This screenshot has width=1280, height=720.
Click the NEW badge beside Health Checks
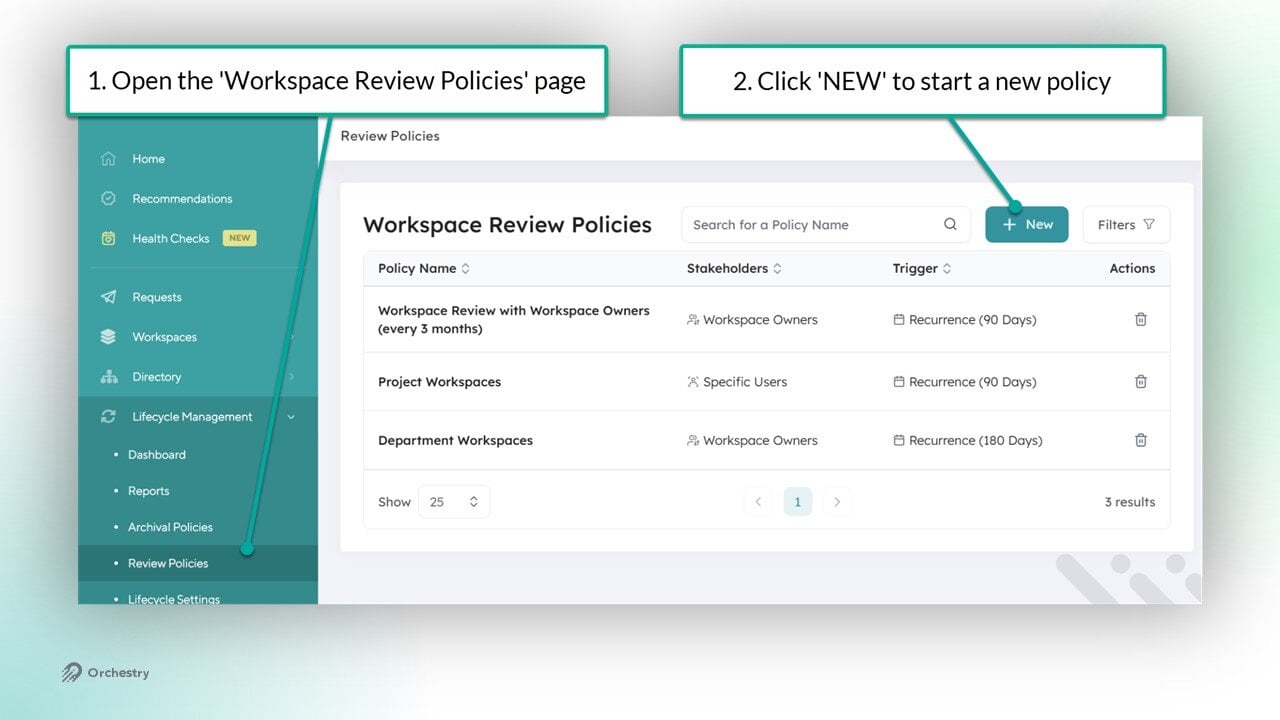click(239, 238)
